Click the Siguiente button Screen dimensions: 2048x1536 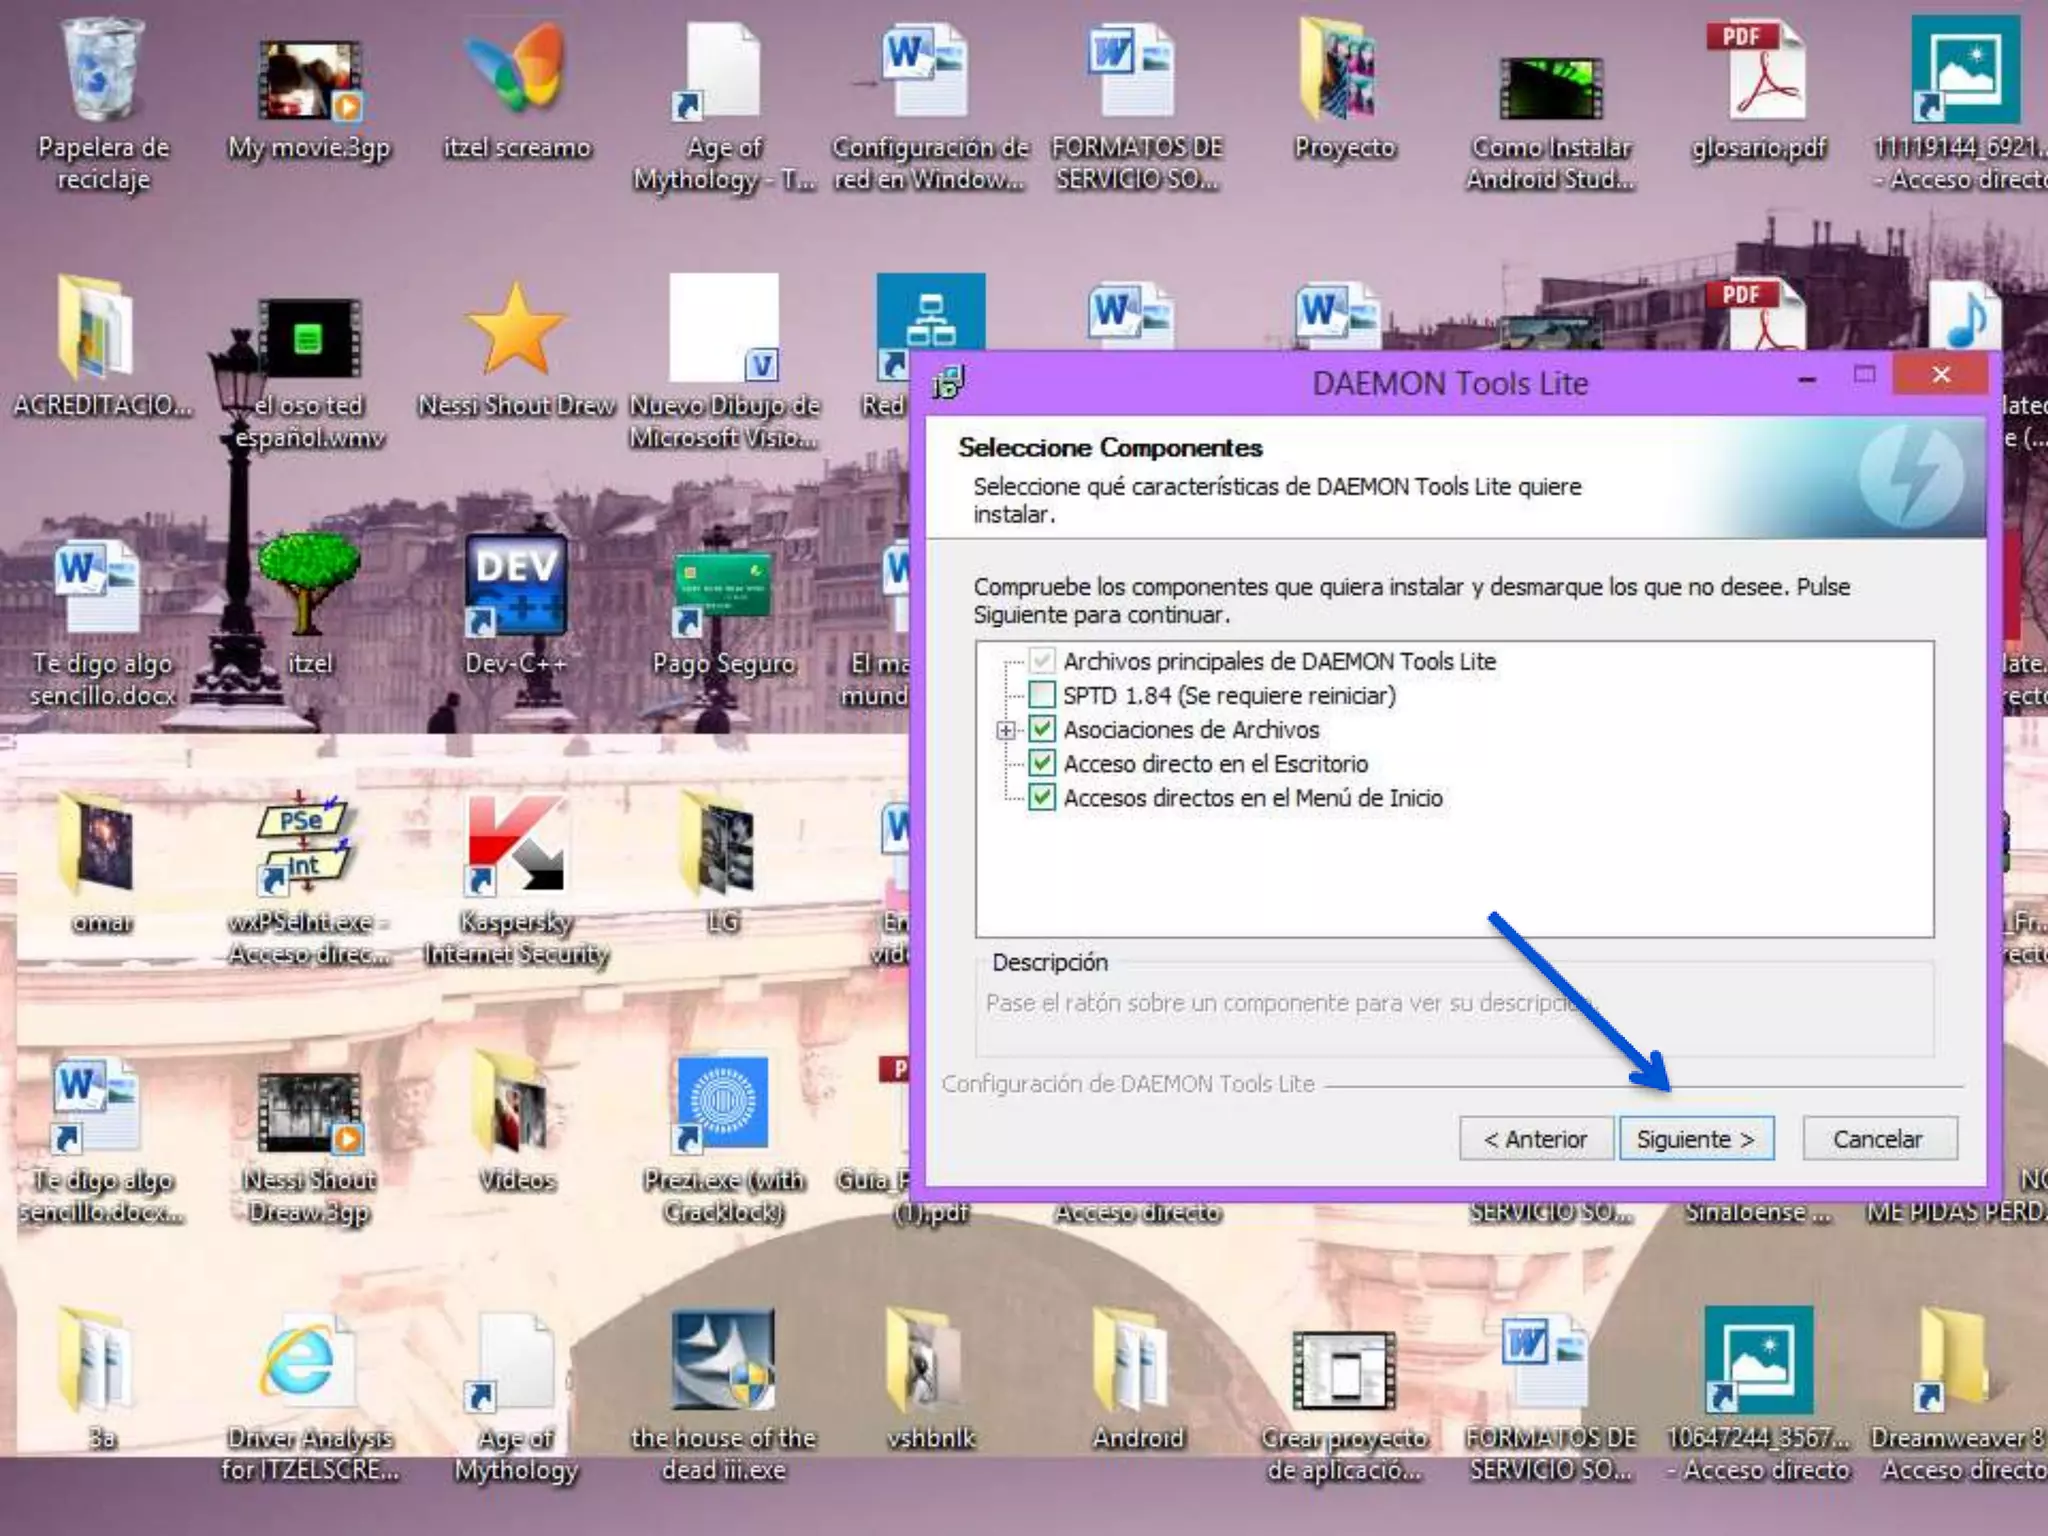(1696, 1139)
